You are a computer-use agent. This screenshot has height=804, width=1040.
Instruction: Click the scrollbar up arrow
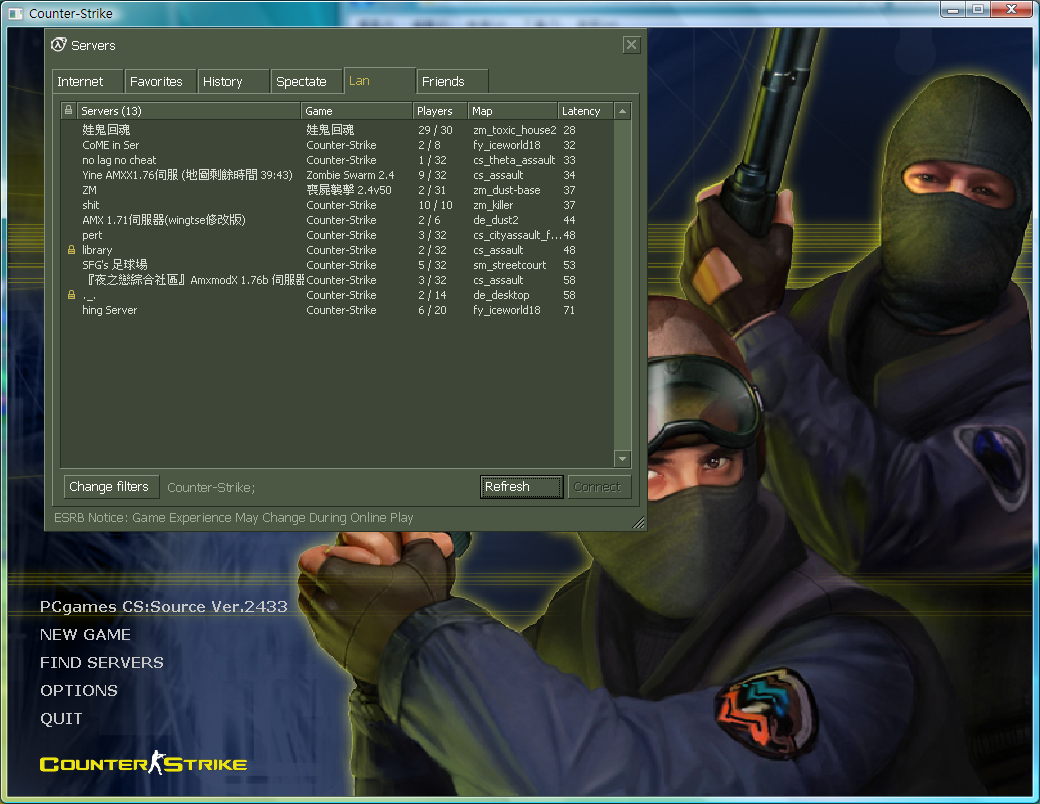[x=622, y=110]
